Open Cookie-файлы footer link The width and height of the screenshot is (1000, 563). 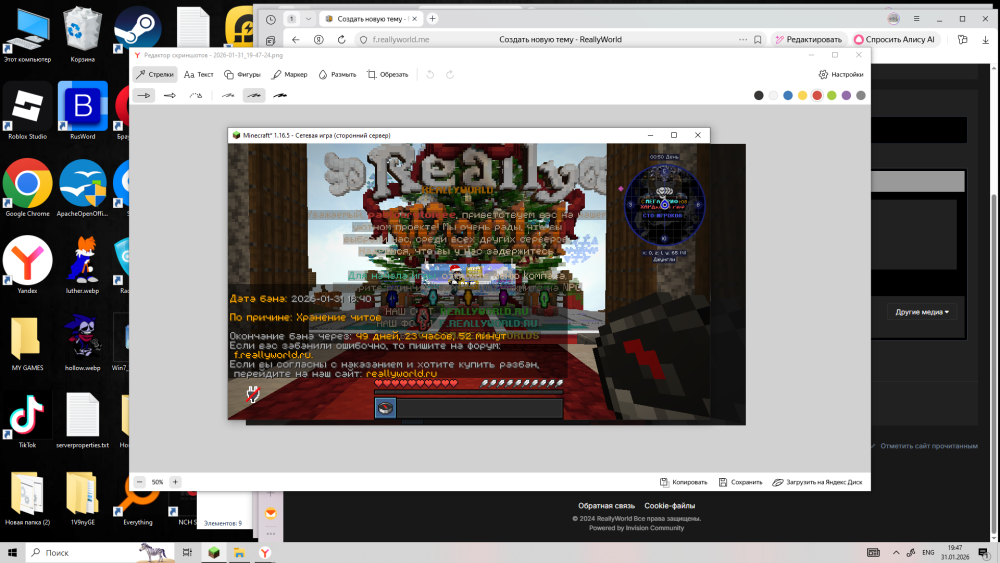click(x=670, y=506)
